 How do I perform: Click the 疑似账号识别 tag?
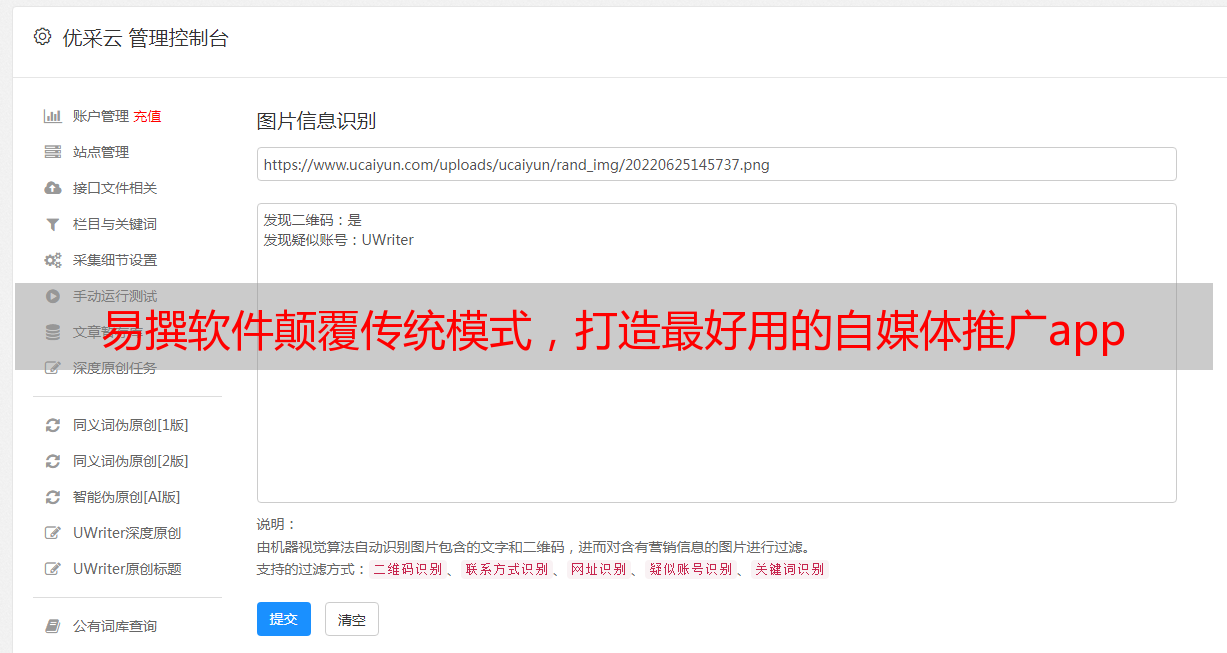point(691,569)
